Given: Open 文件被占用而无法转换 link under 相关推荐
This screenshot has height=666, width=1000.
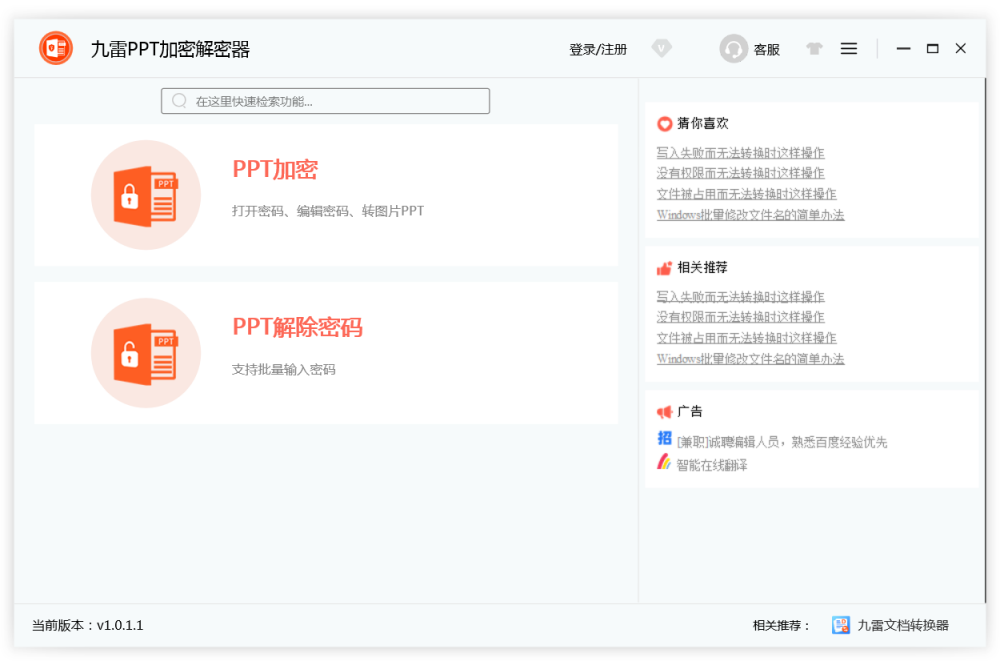Looking at the screenshot, I should click(746, 338).
